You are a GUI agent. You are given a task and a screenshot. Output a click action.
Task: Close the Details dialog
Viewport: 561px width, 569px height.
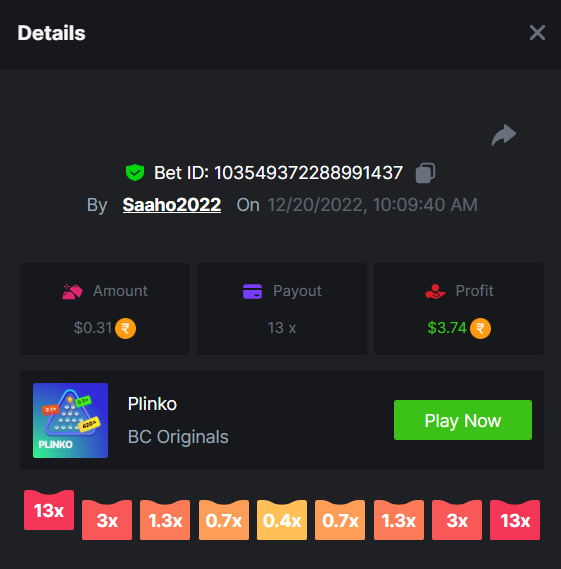coord(537,33)
